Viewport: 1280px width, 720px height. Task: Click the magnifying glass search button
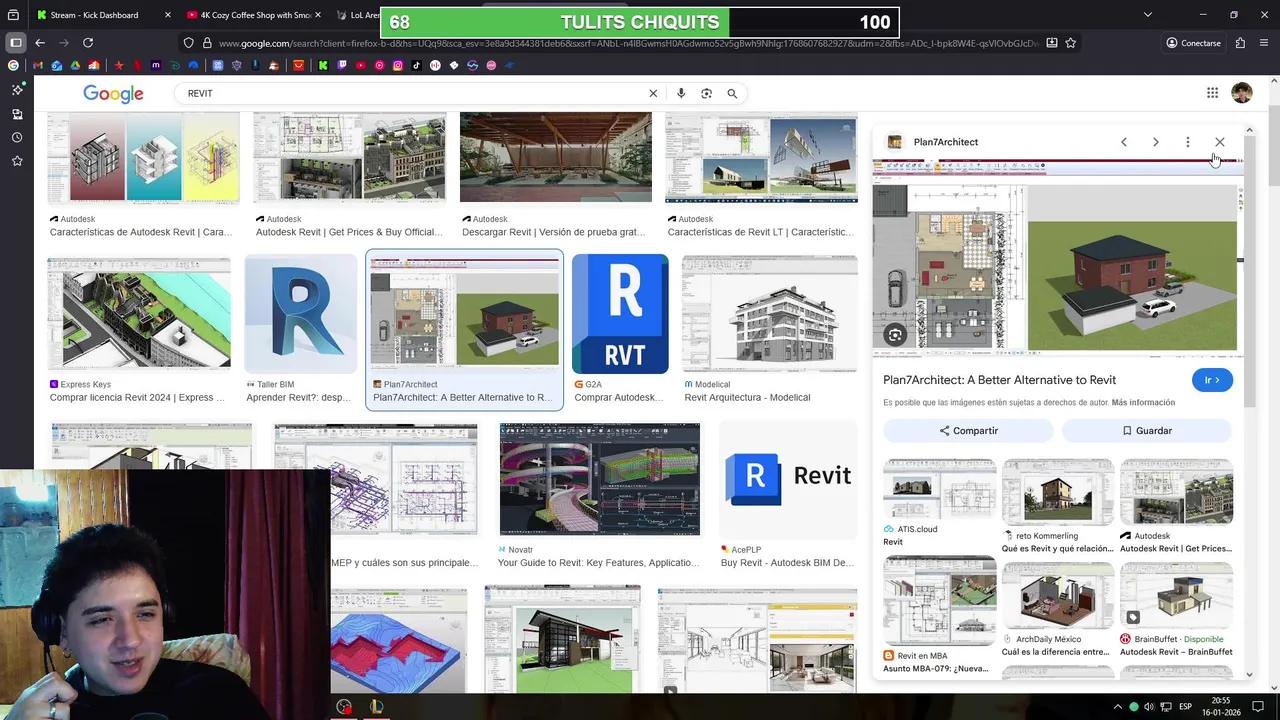click(x=732, y=93)
